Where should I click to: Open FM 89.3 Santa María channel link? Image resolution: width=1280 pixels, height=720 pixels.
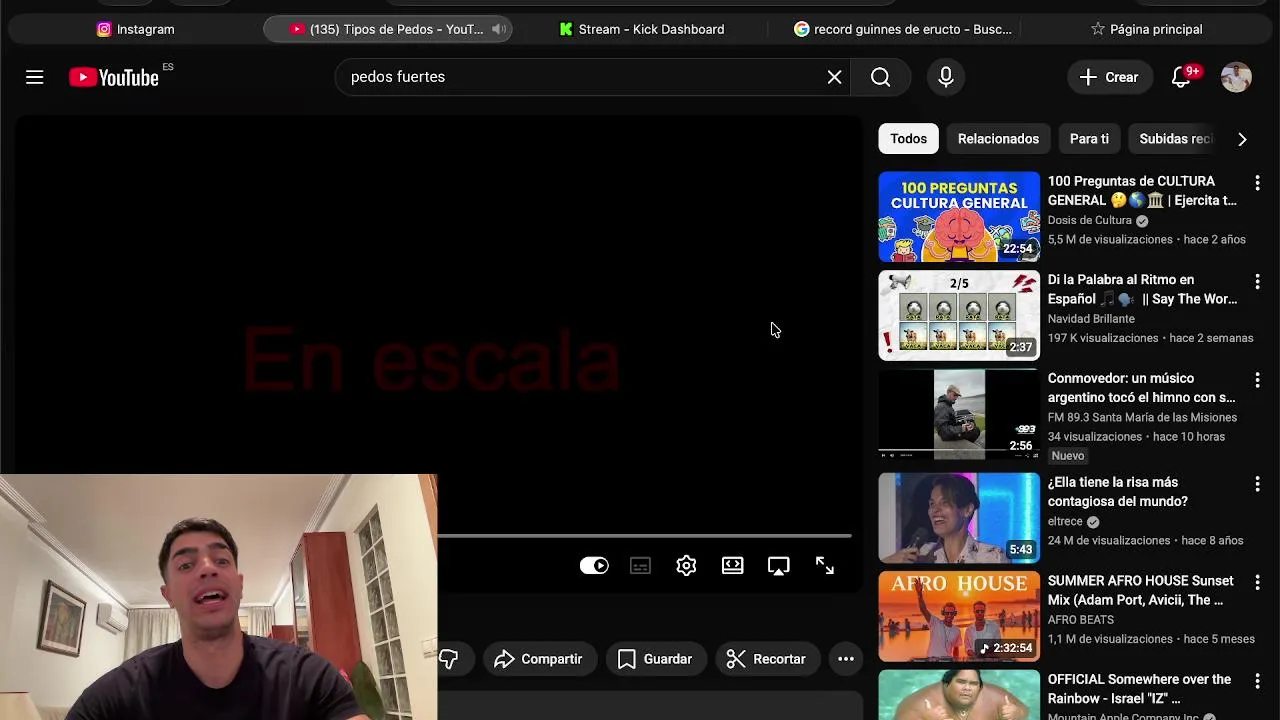point(1142,417)
